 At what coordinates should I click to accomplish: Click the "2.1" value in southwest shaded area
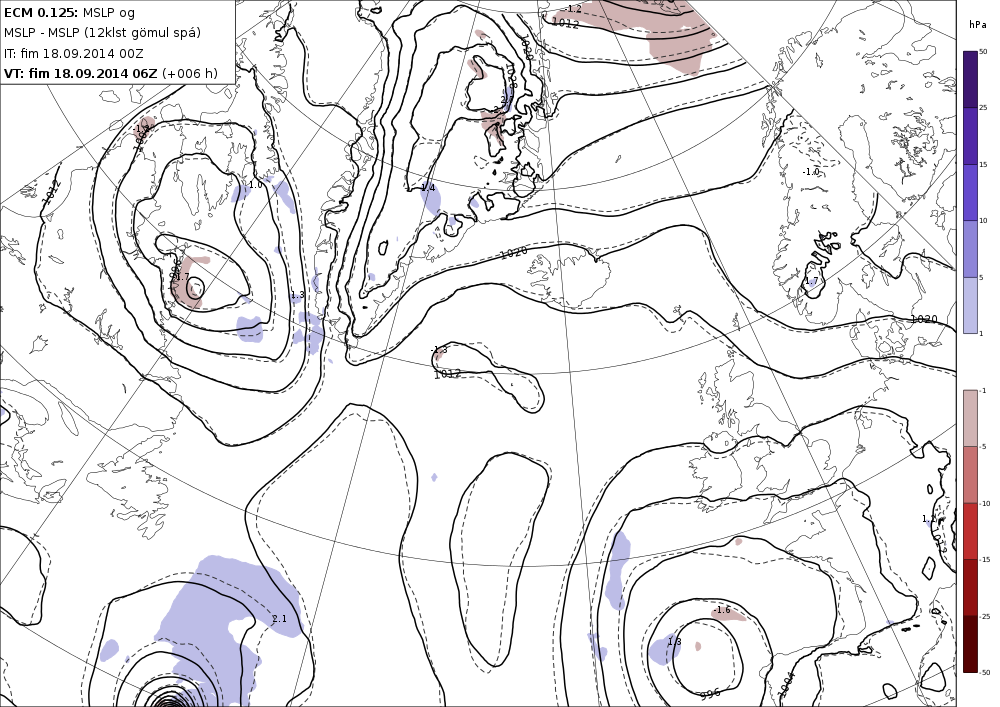pos(279,618)
